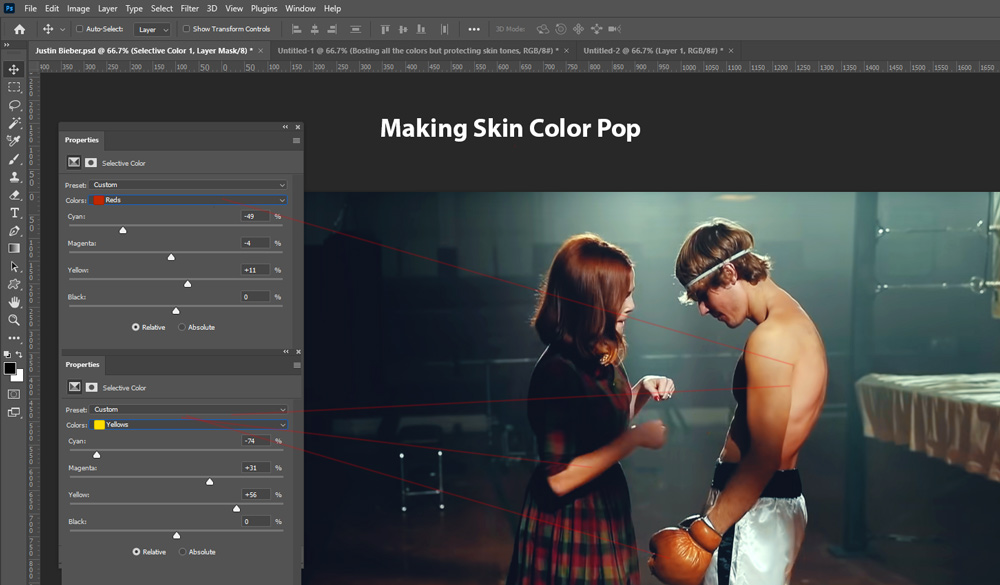The image size is (1000, 585).
Task: Select the Custom Shape tool
Action: (14, 285)
